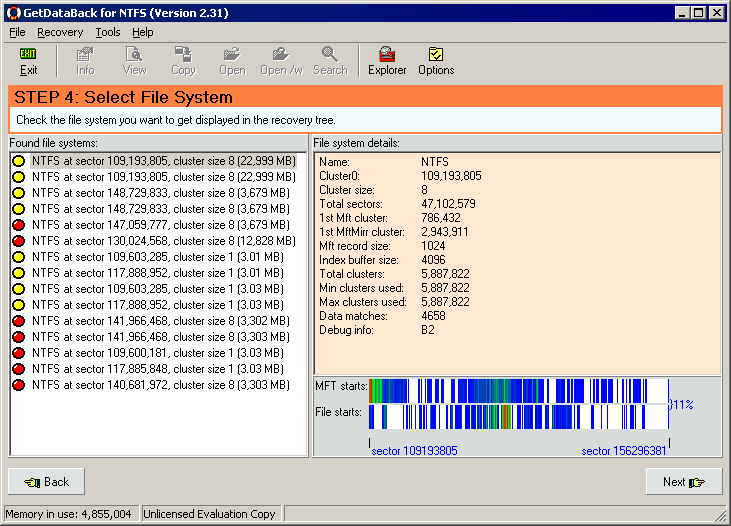Open the Help menu

point(143,32)
